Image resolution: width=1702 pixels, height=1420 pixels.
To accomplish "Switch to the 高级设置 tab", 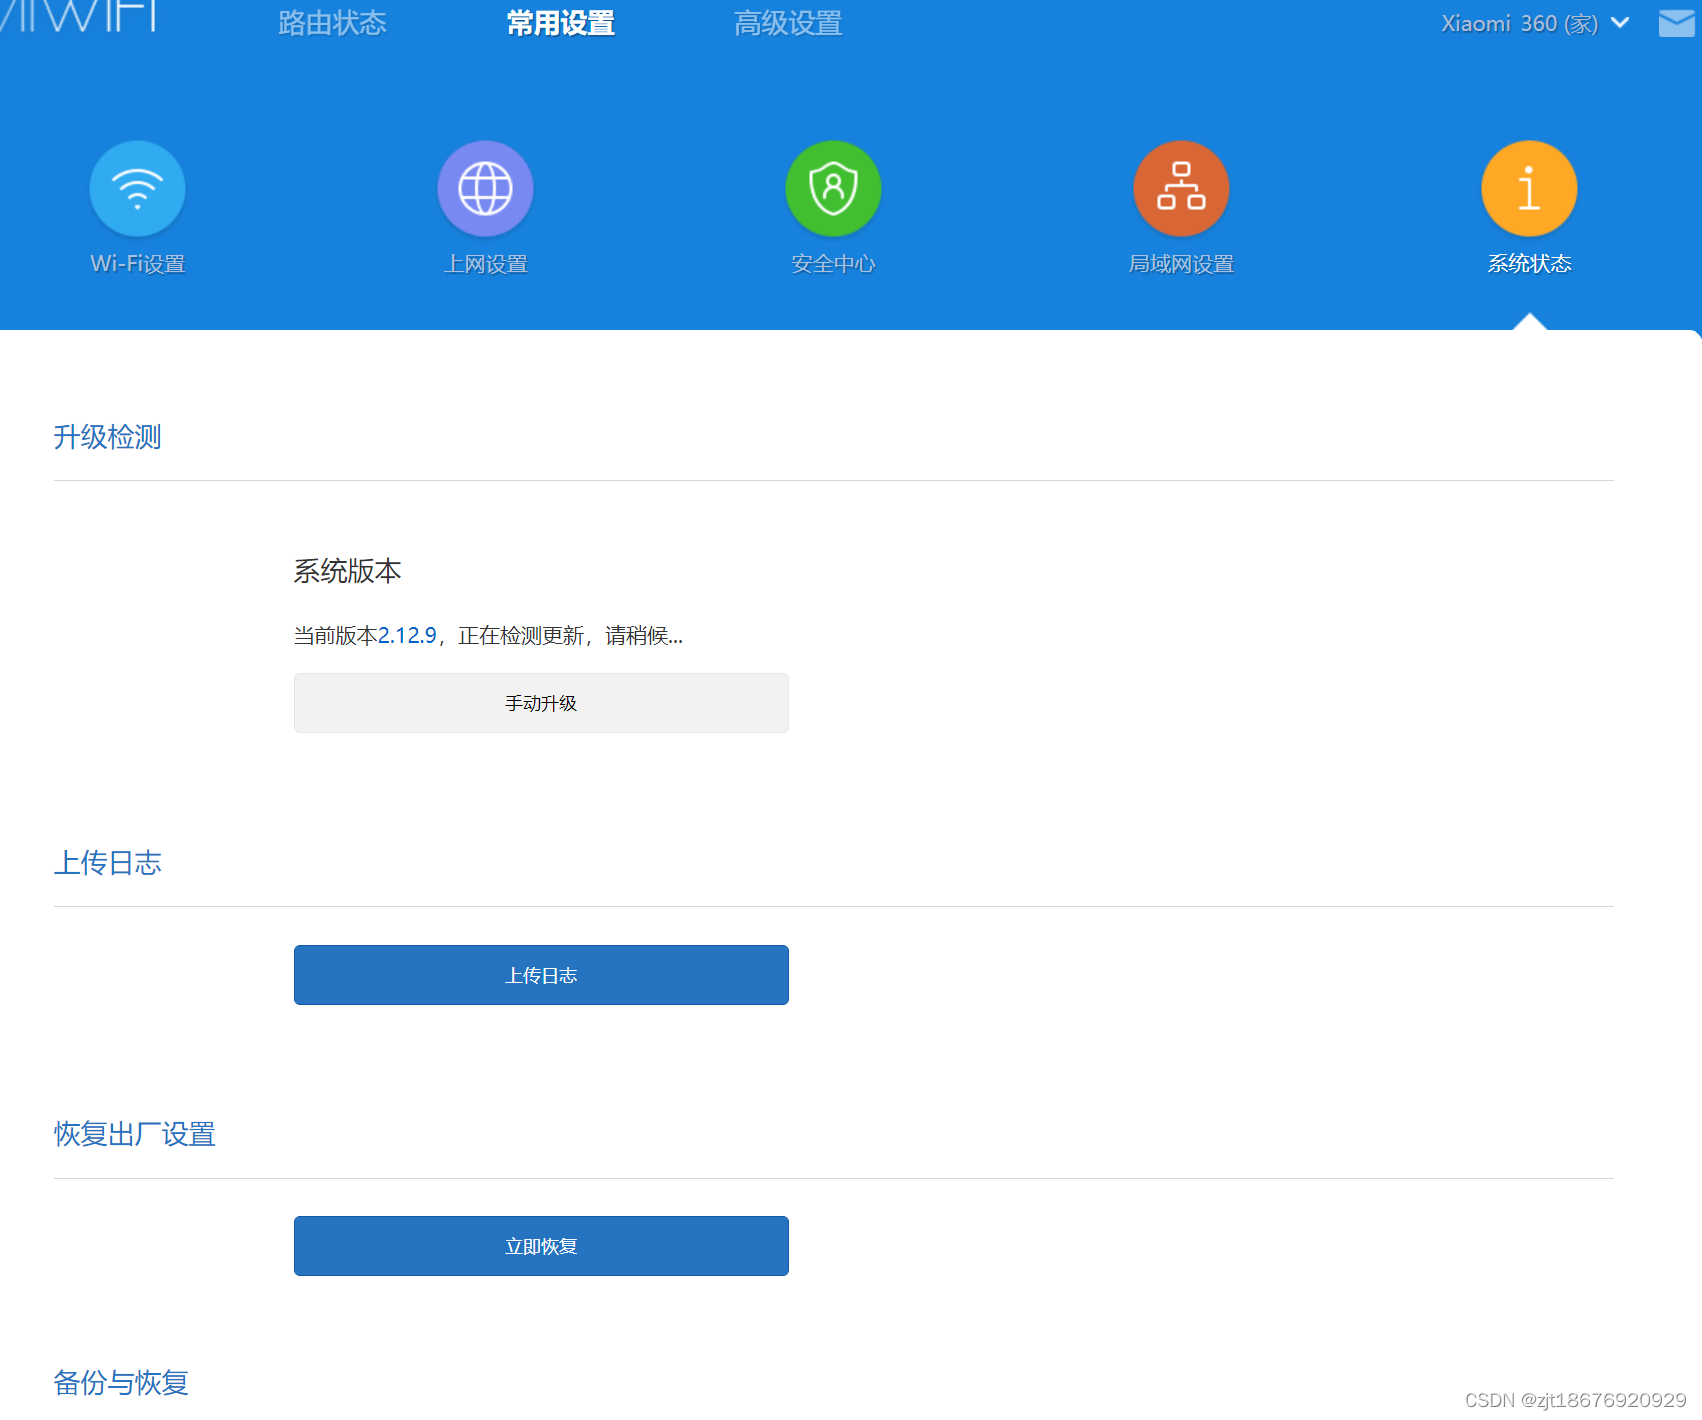I will [x=788, y=23].
